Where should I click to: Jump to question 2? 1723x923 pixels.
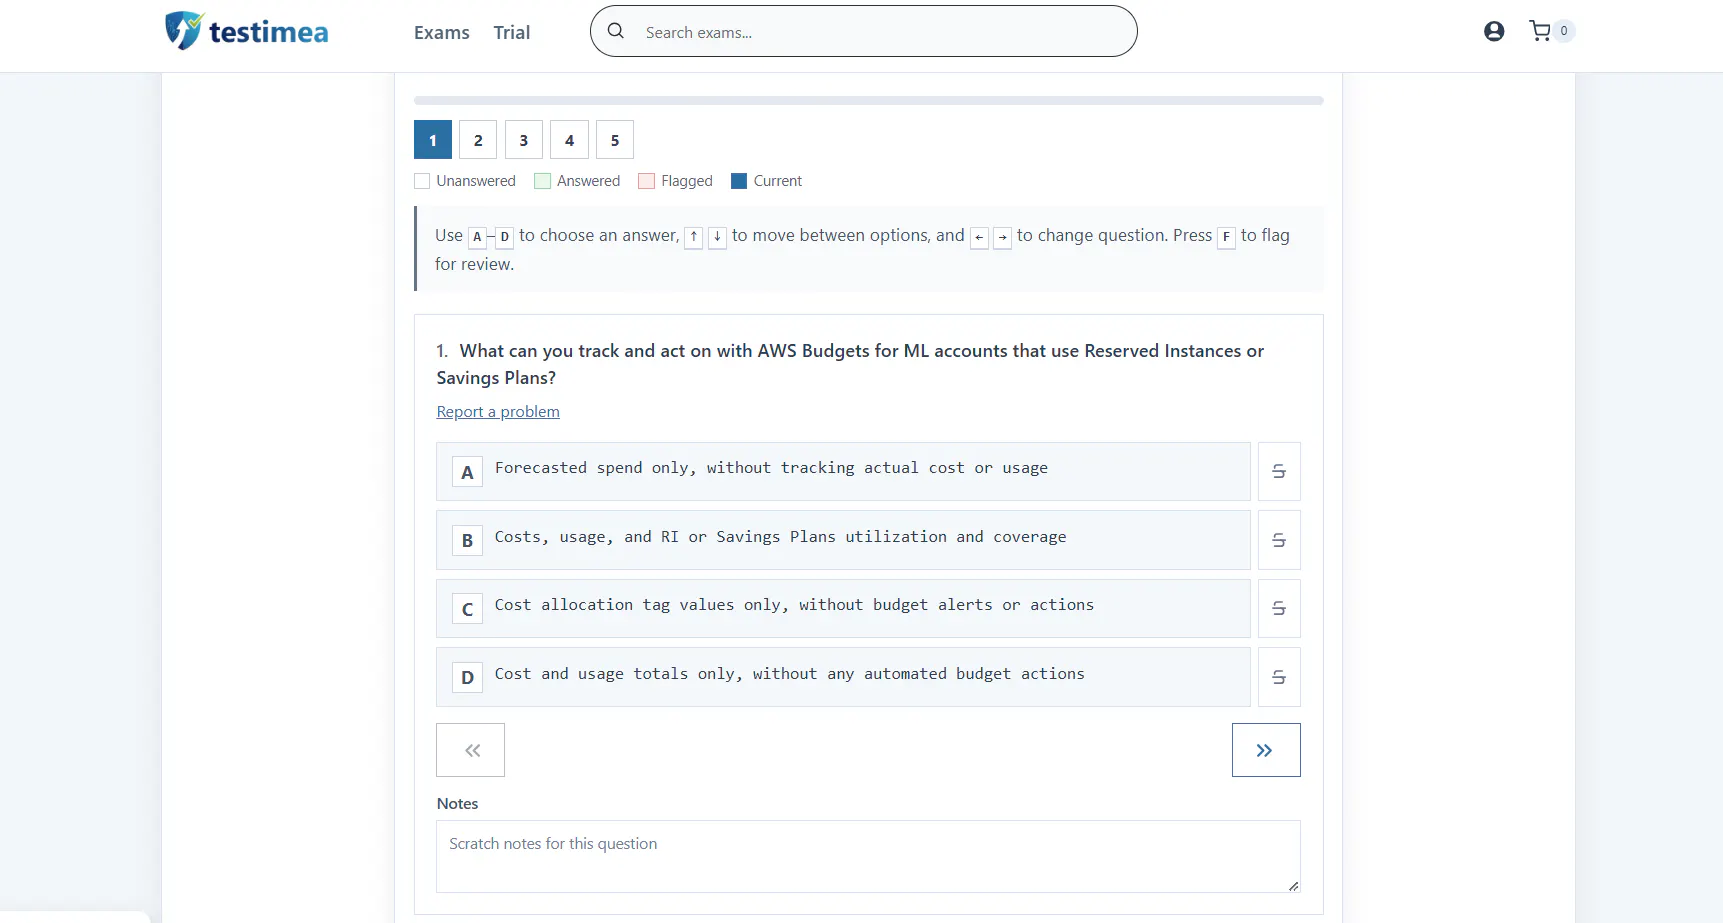pyautogui.click(x=478, y=140)
